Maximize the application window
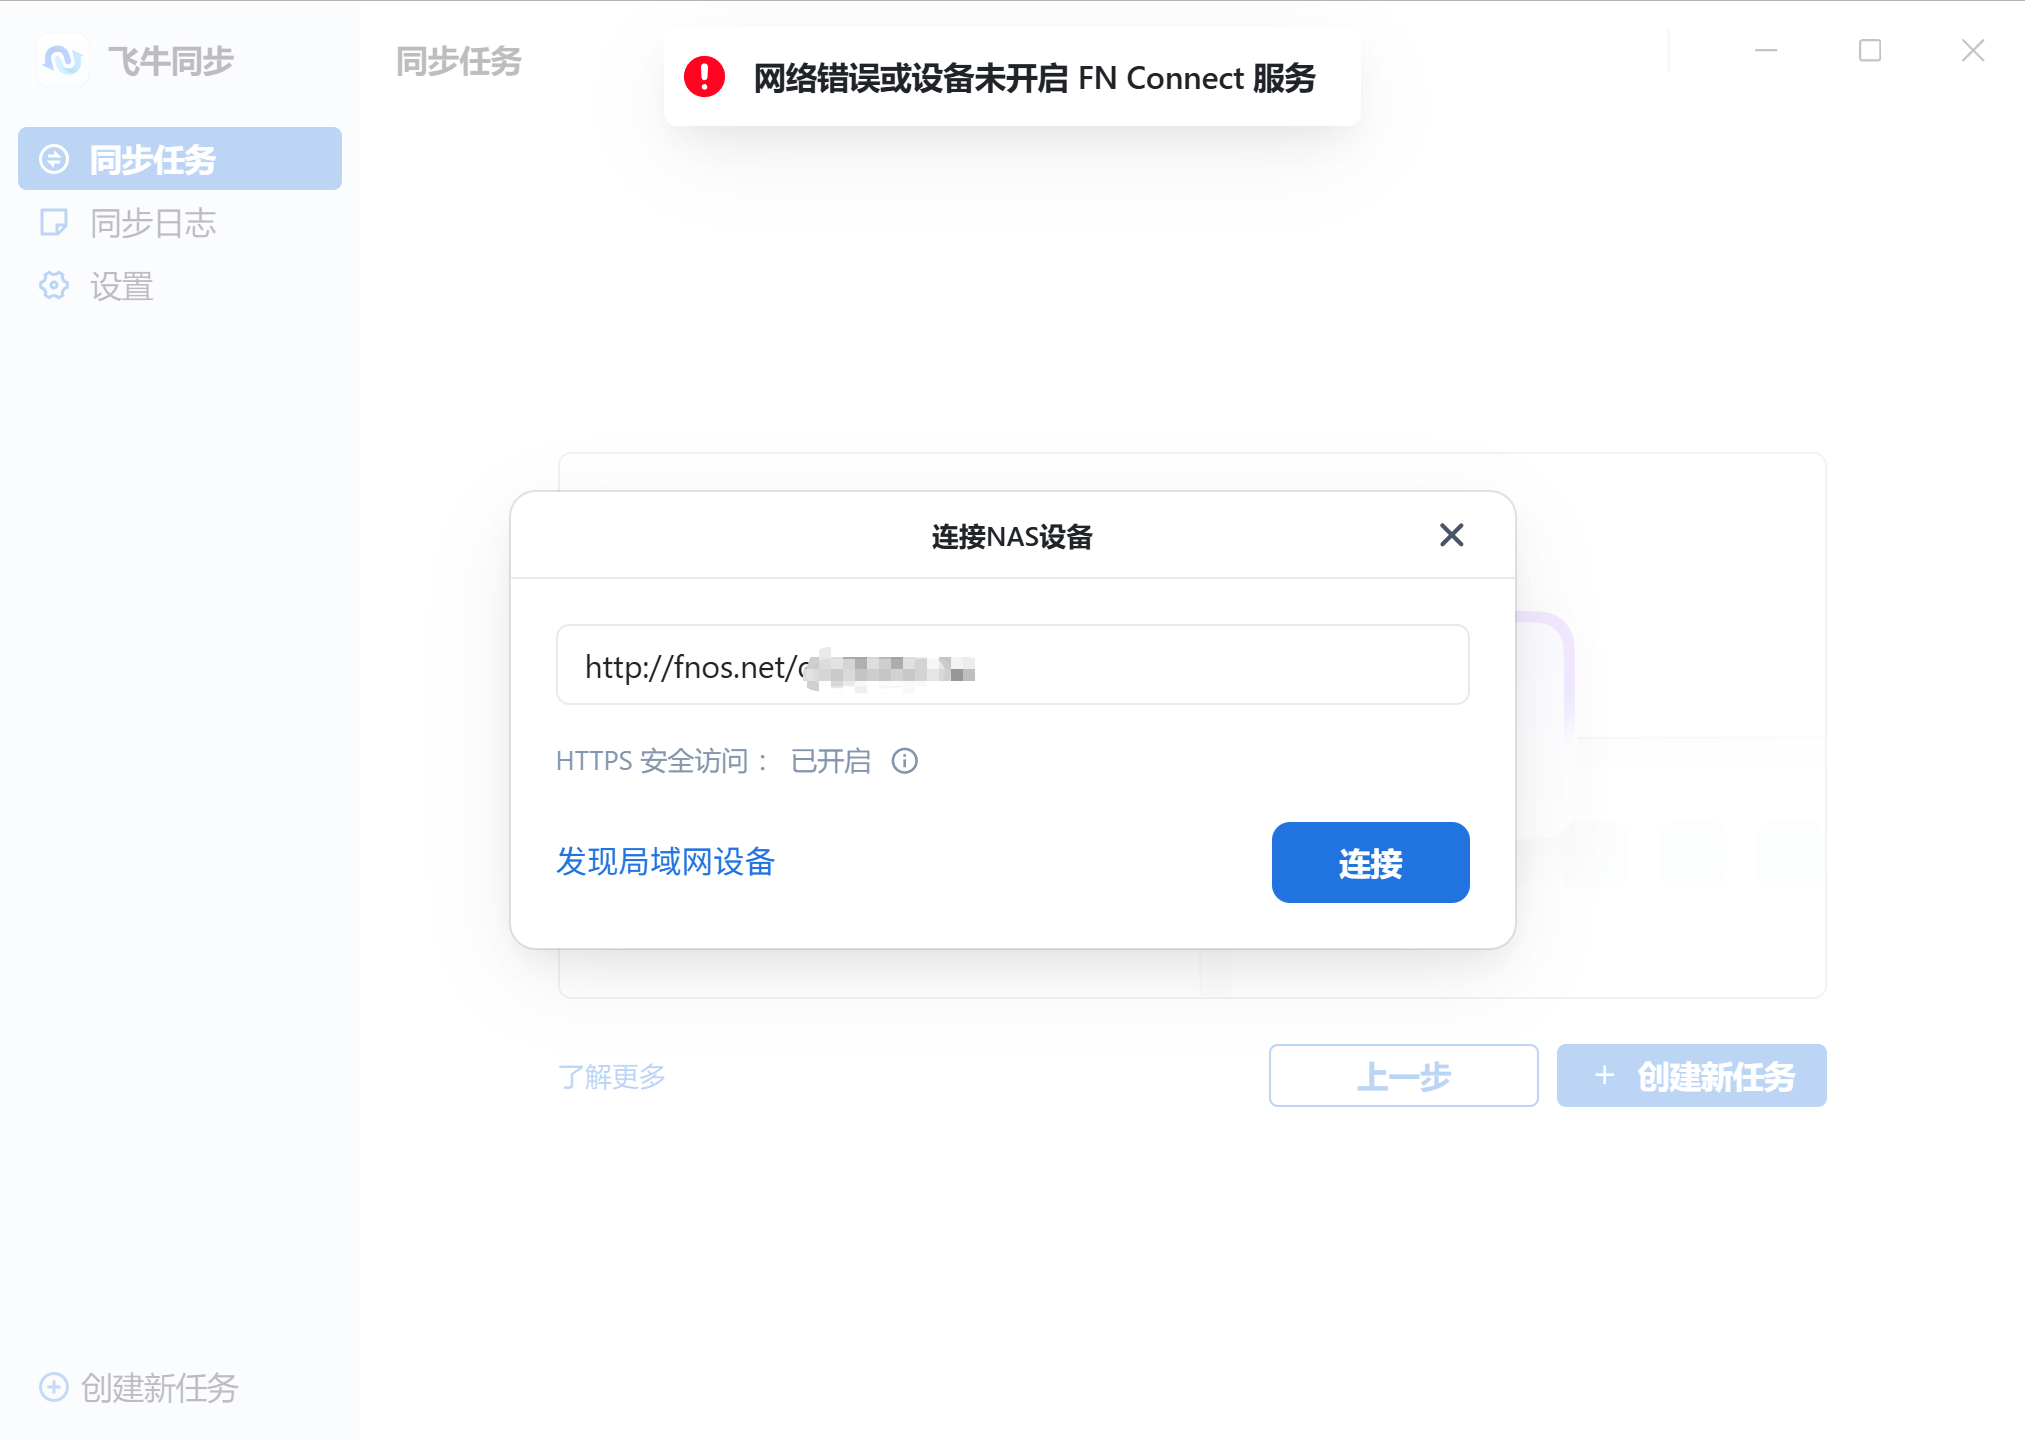This screenshot has width=2025, height=1440. [1869, 50]
